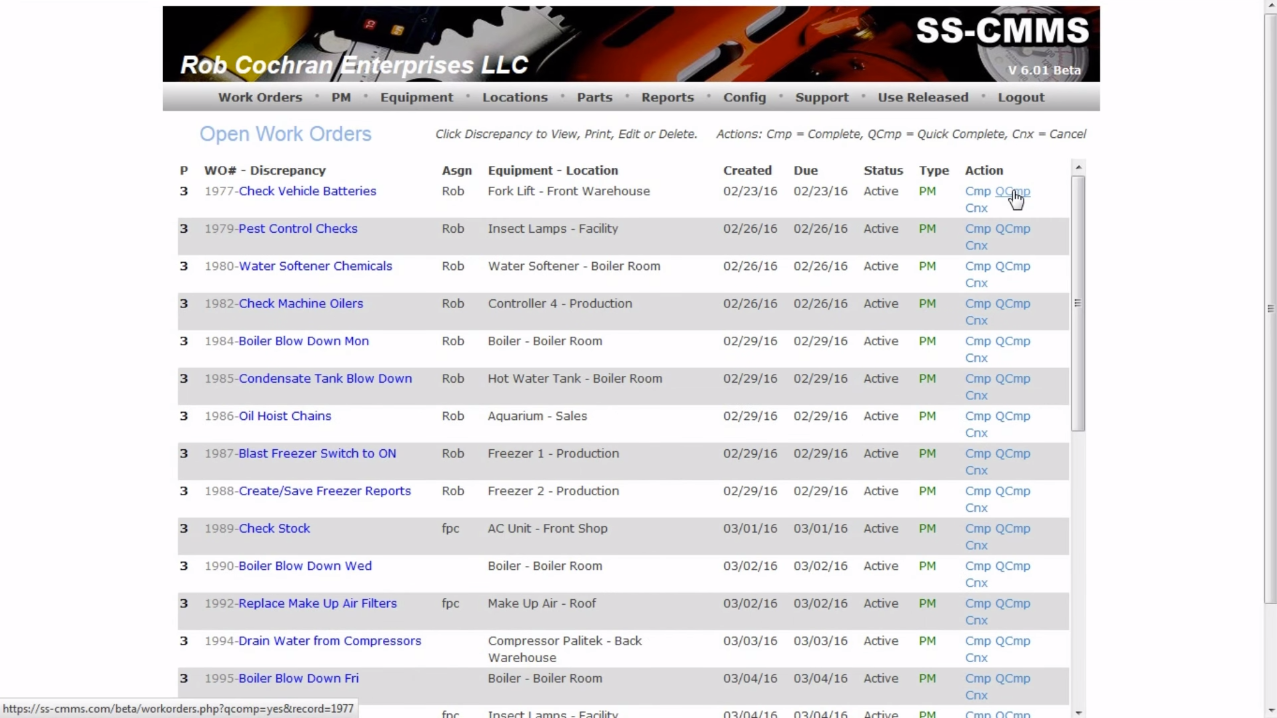
Task: Click the Open Work Orders heading
Action: point(285,134)
